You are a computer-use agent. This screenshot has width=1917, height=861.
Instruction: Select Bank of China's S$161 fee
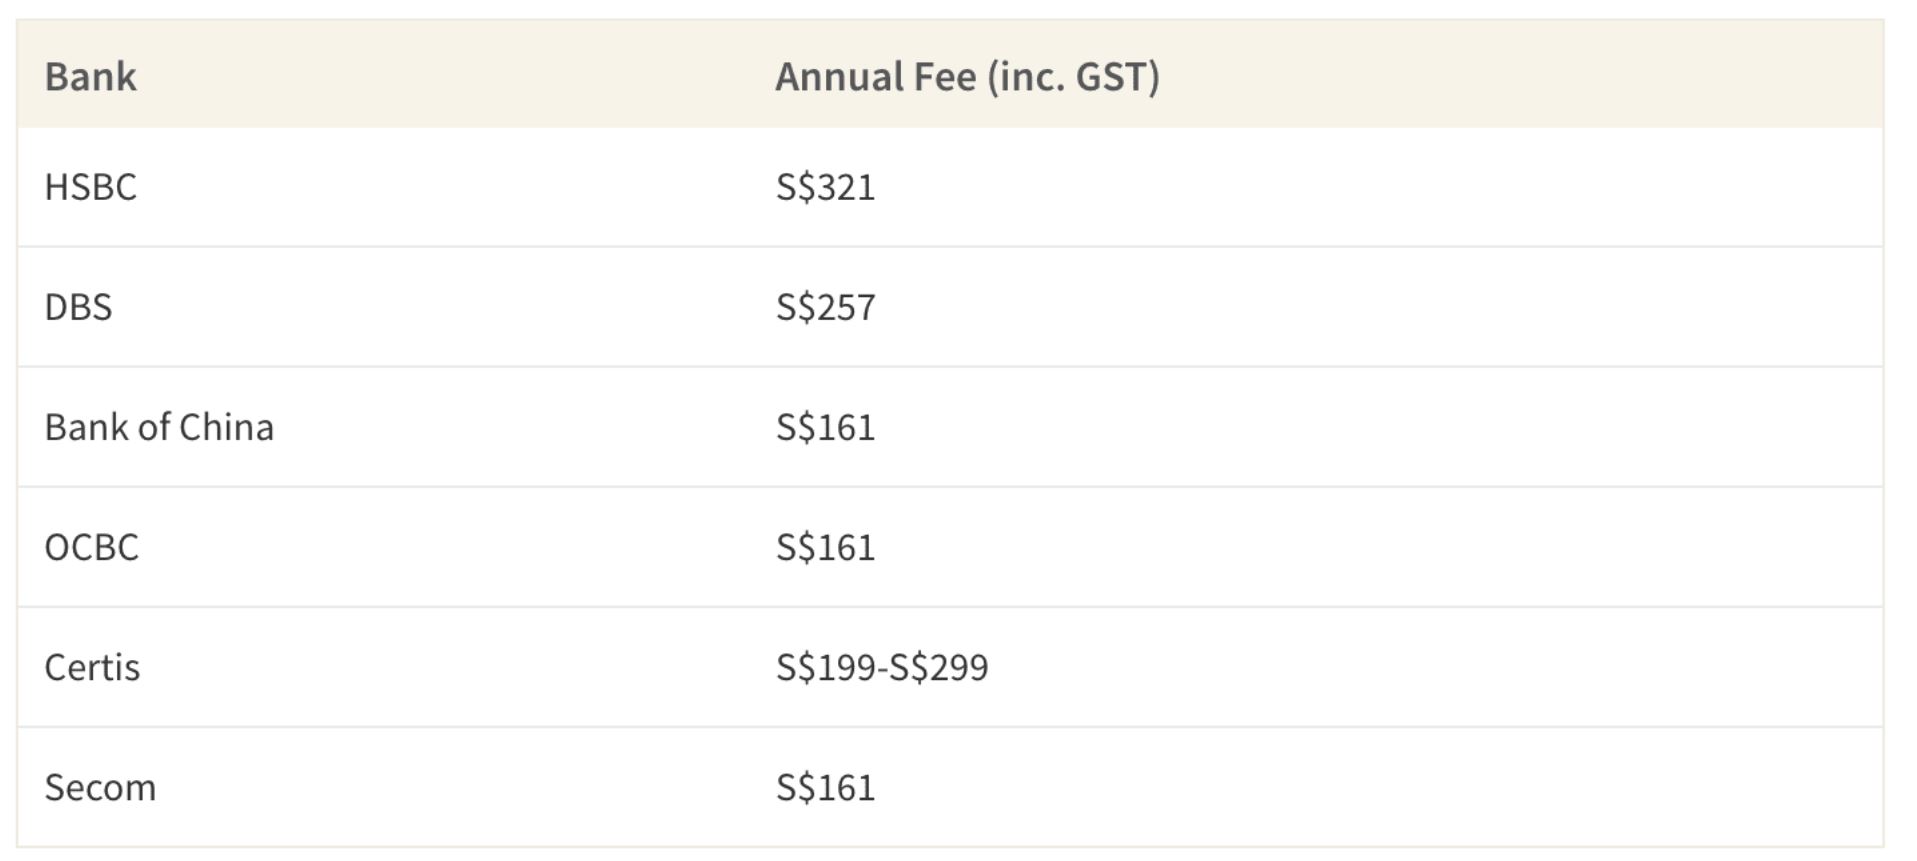pos(825,427)
